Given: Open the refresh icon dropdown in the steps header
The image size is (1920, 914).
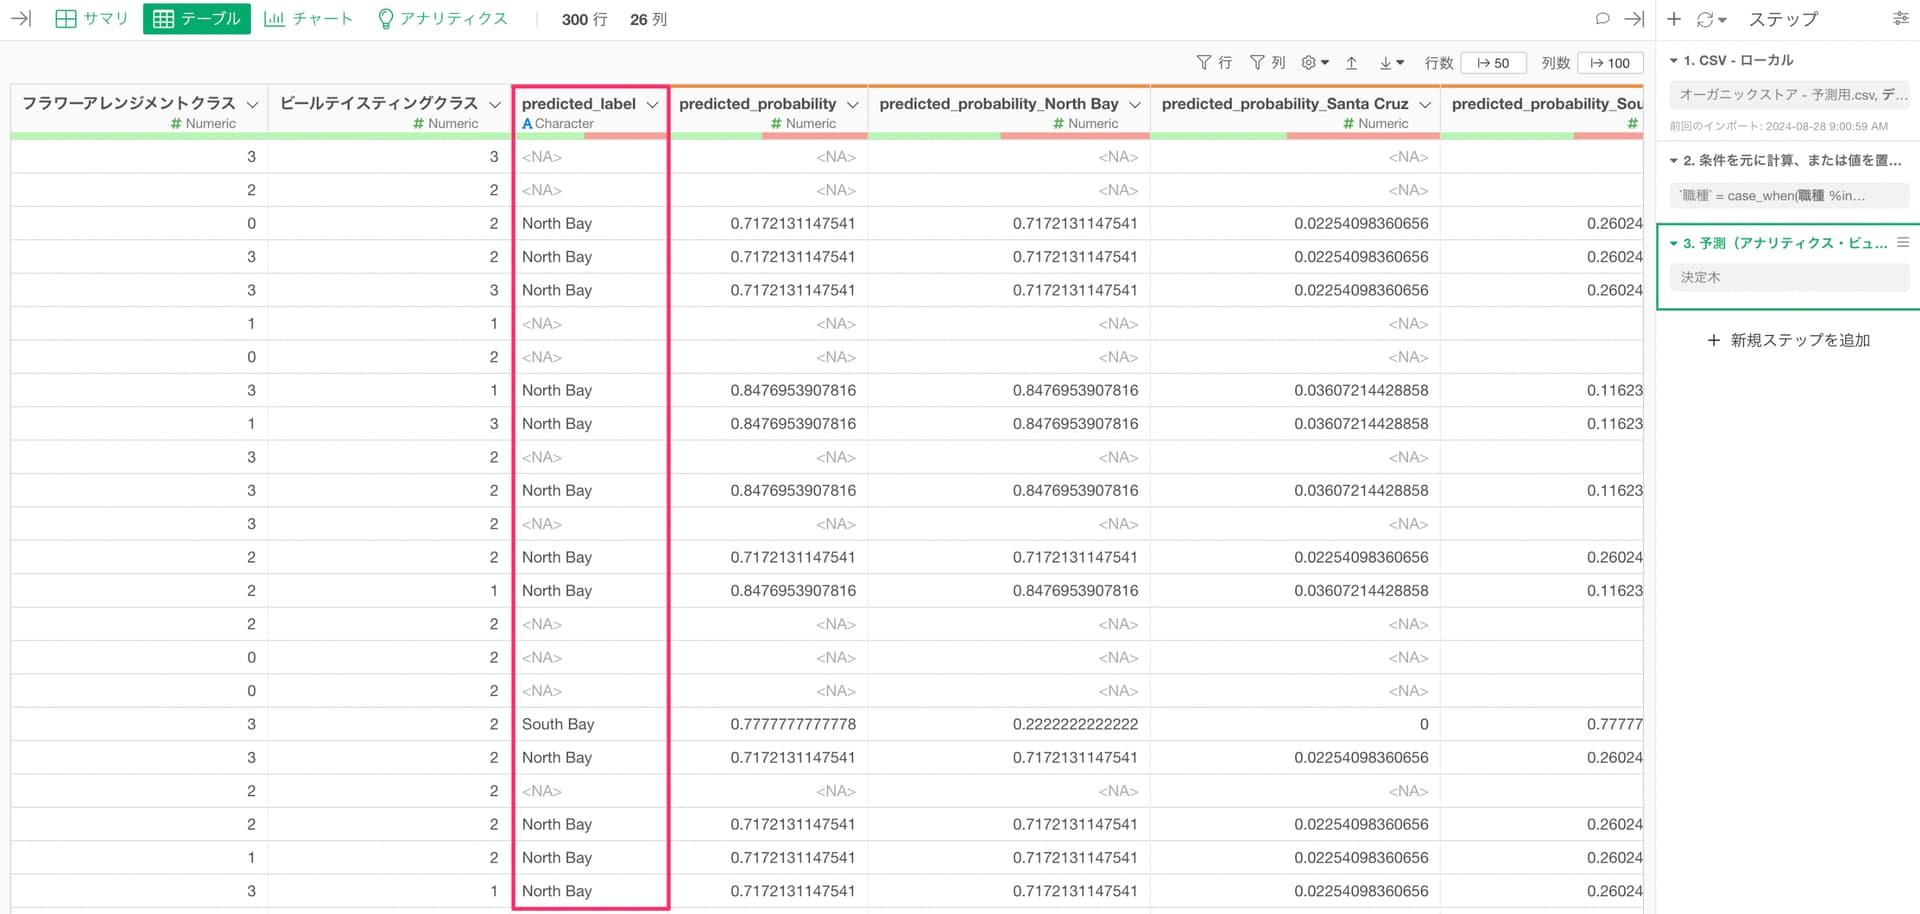Looking at the screenshot, I should 1711,19.
